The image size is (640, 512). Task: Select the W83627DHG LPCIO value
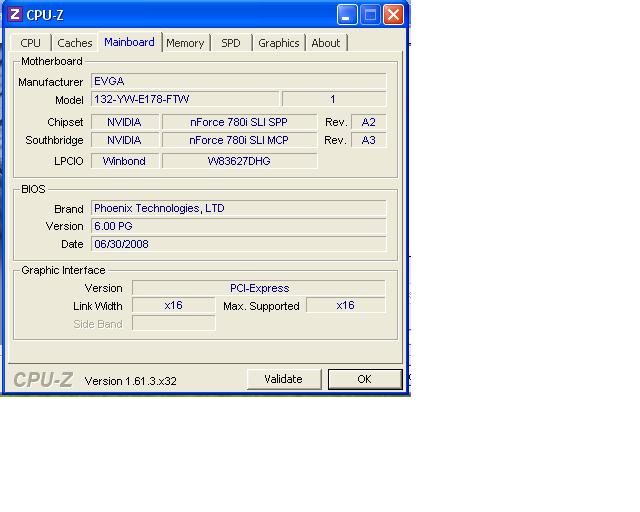point(239,161)
